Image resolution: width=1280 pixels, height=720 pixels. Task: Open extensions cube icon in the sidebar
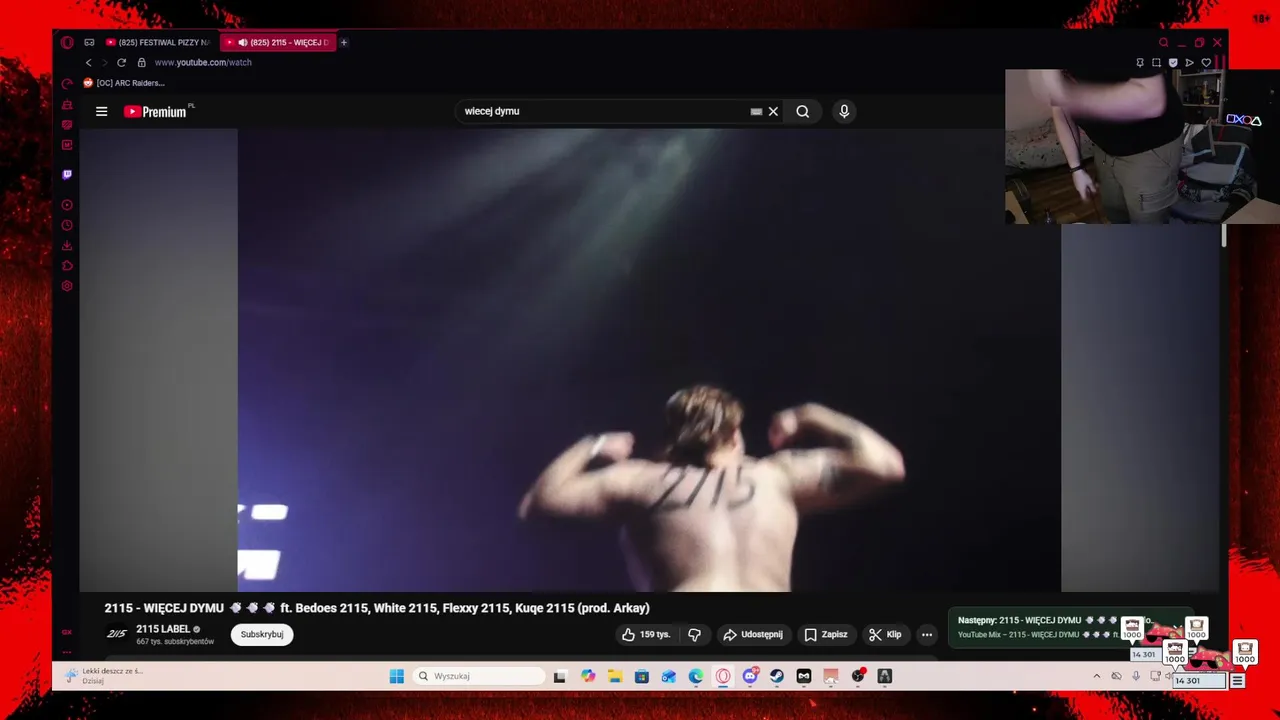(x=67, y=265)
